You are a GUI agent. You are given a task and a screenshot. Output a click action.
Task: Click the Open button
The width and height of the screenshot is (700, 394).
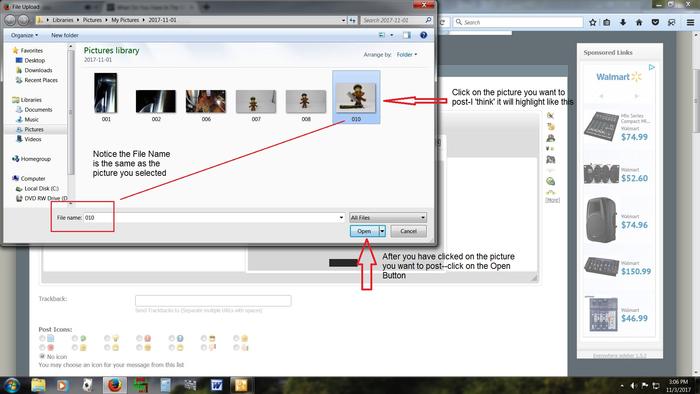pos(364,231)
